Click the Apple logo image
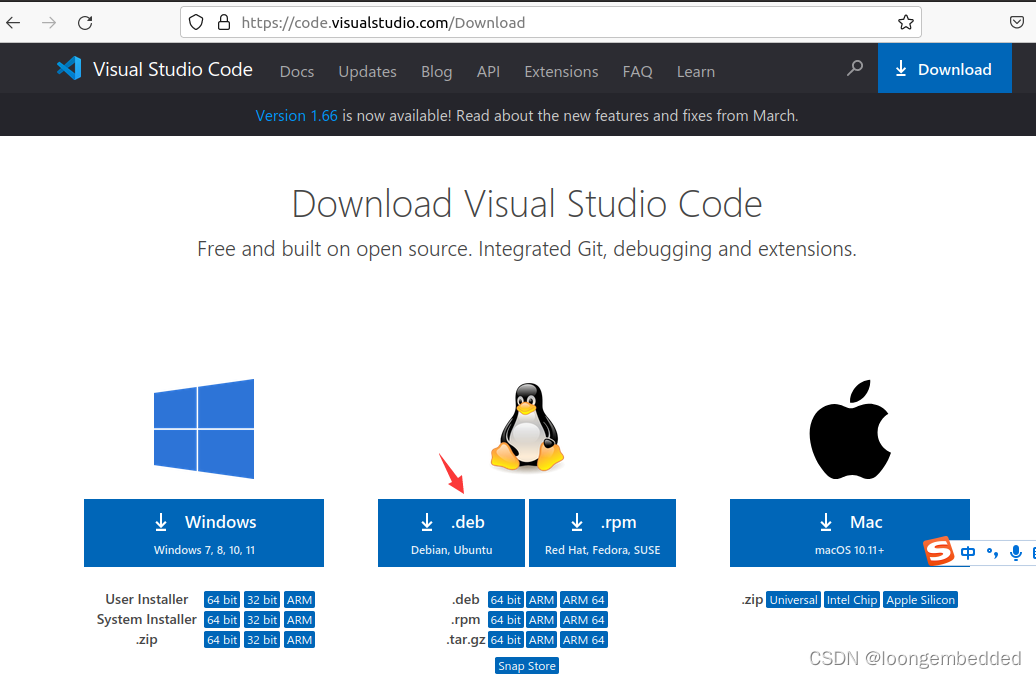The width and height of the screenshot is (1036, 678). [x=850, y=430]
